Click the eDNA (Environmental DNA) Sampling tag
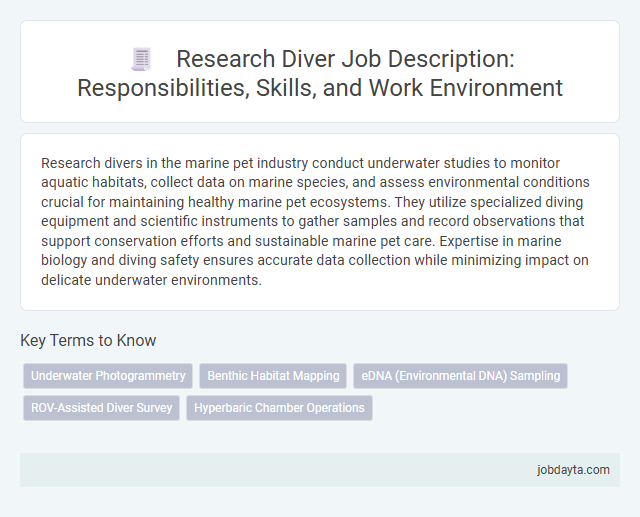Screen dimensions: 640x517 (460, 376)
